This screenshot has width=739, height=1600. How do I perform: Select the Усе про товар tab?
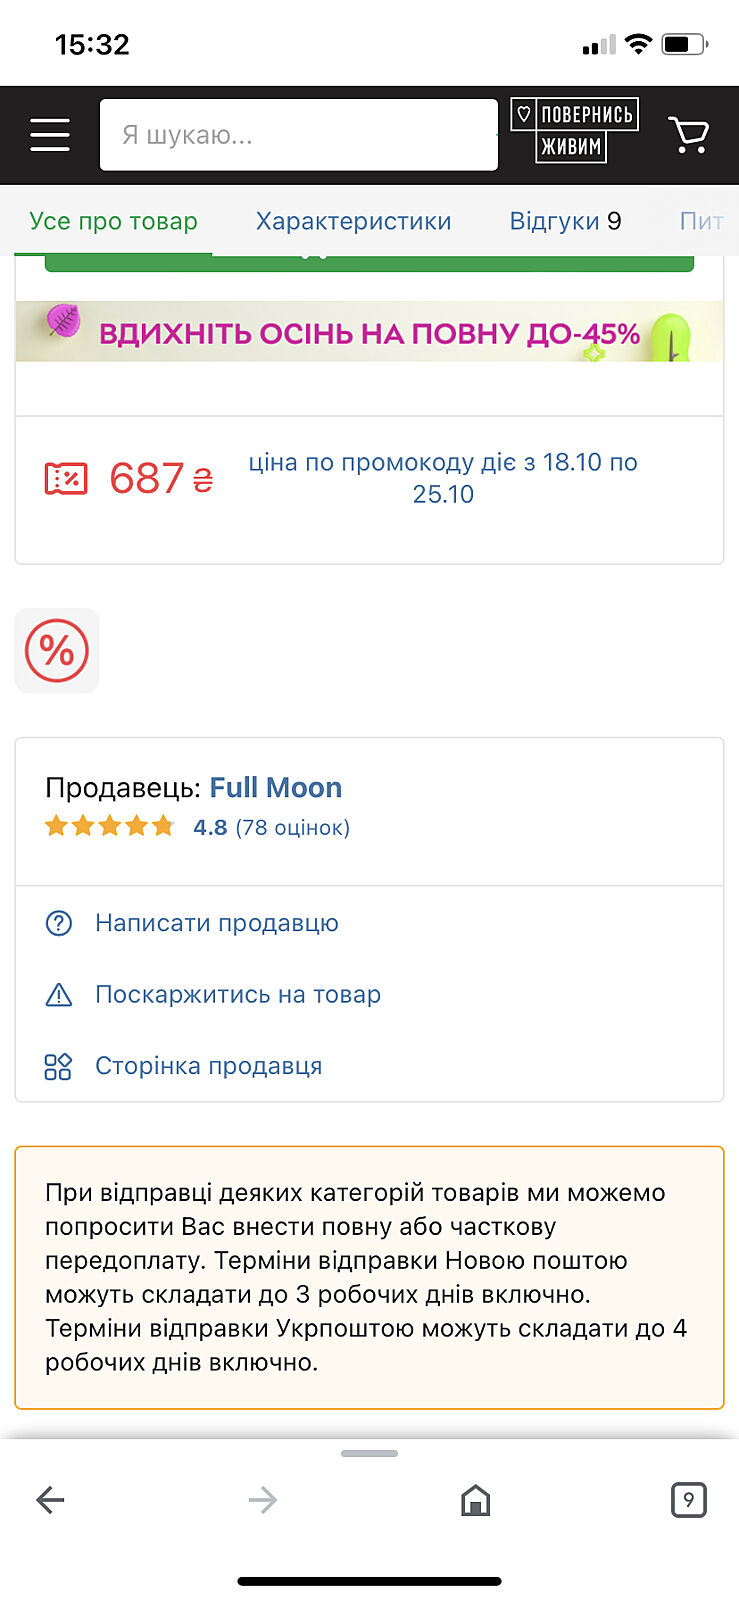[113, 221]
